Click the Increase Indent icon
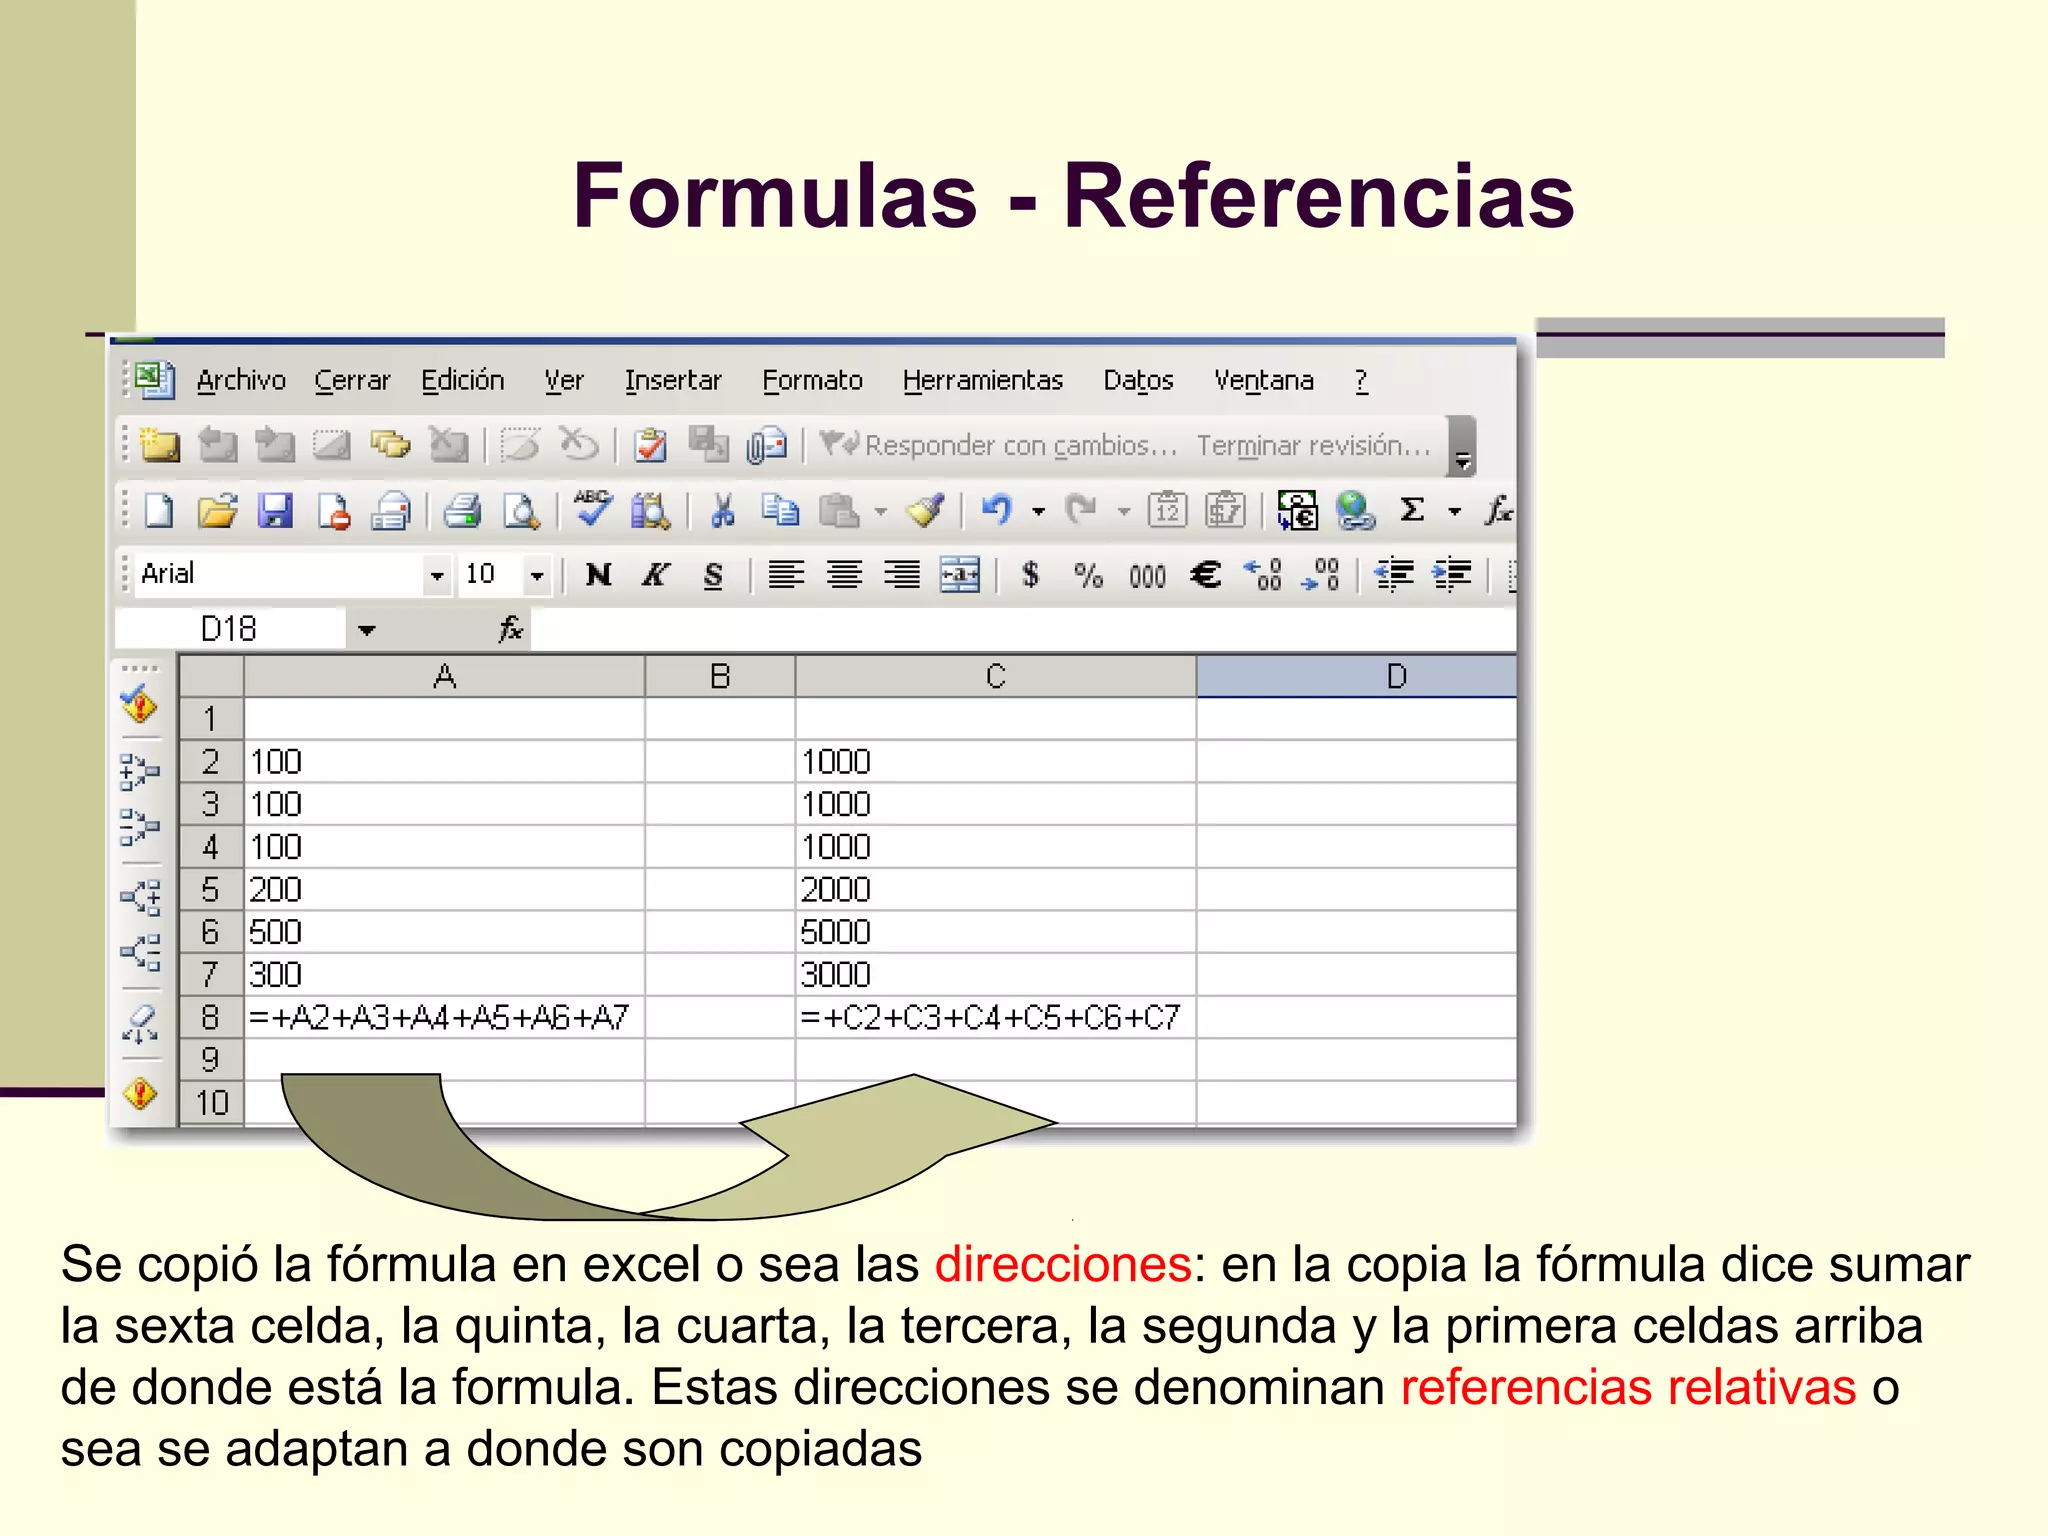This screenshot has height=1536, width=2048. (1452, 575)
